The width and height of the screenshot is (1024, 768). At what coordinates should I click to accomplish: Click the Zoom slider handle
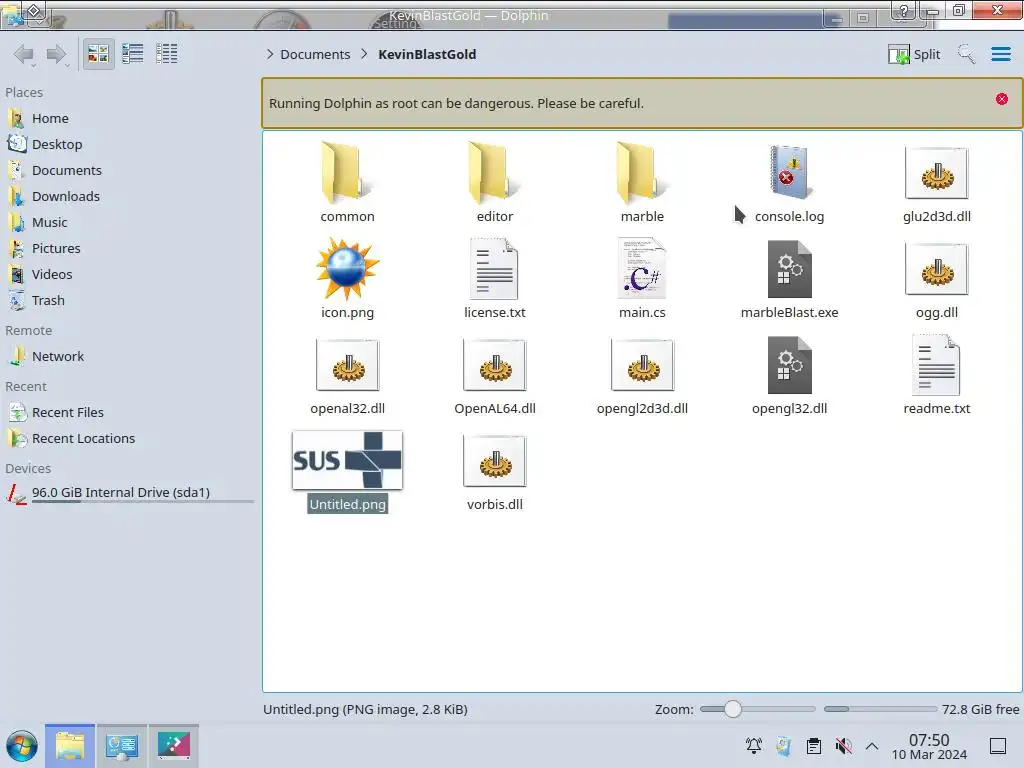[x=733, y=709]
